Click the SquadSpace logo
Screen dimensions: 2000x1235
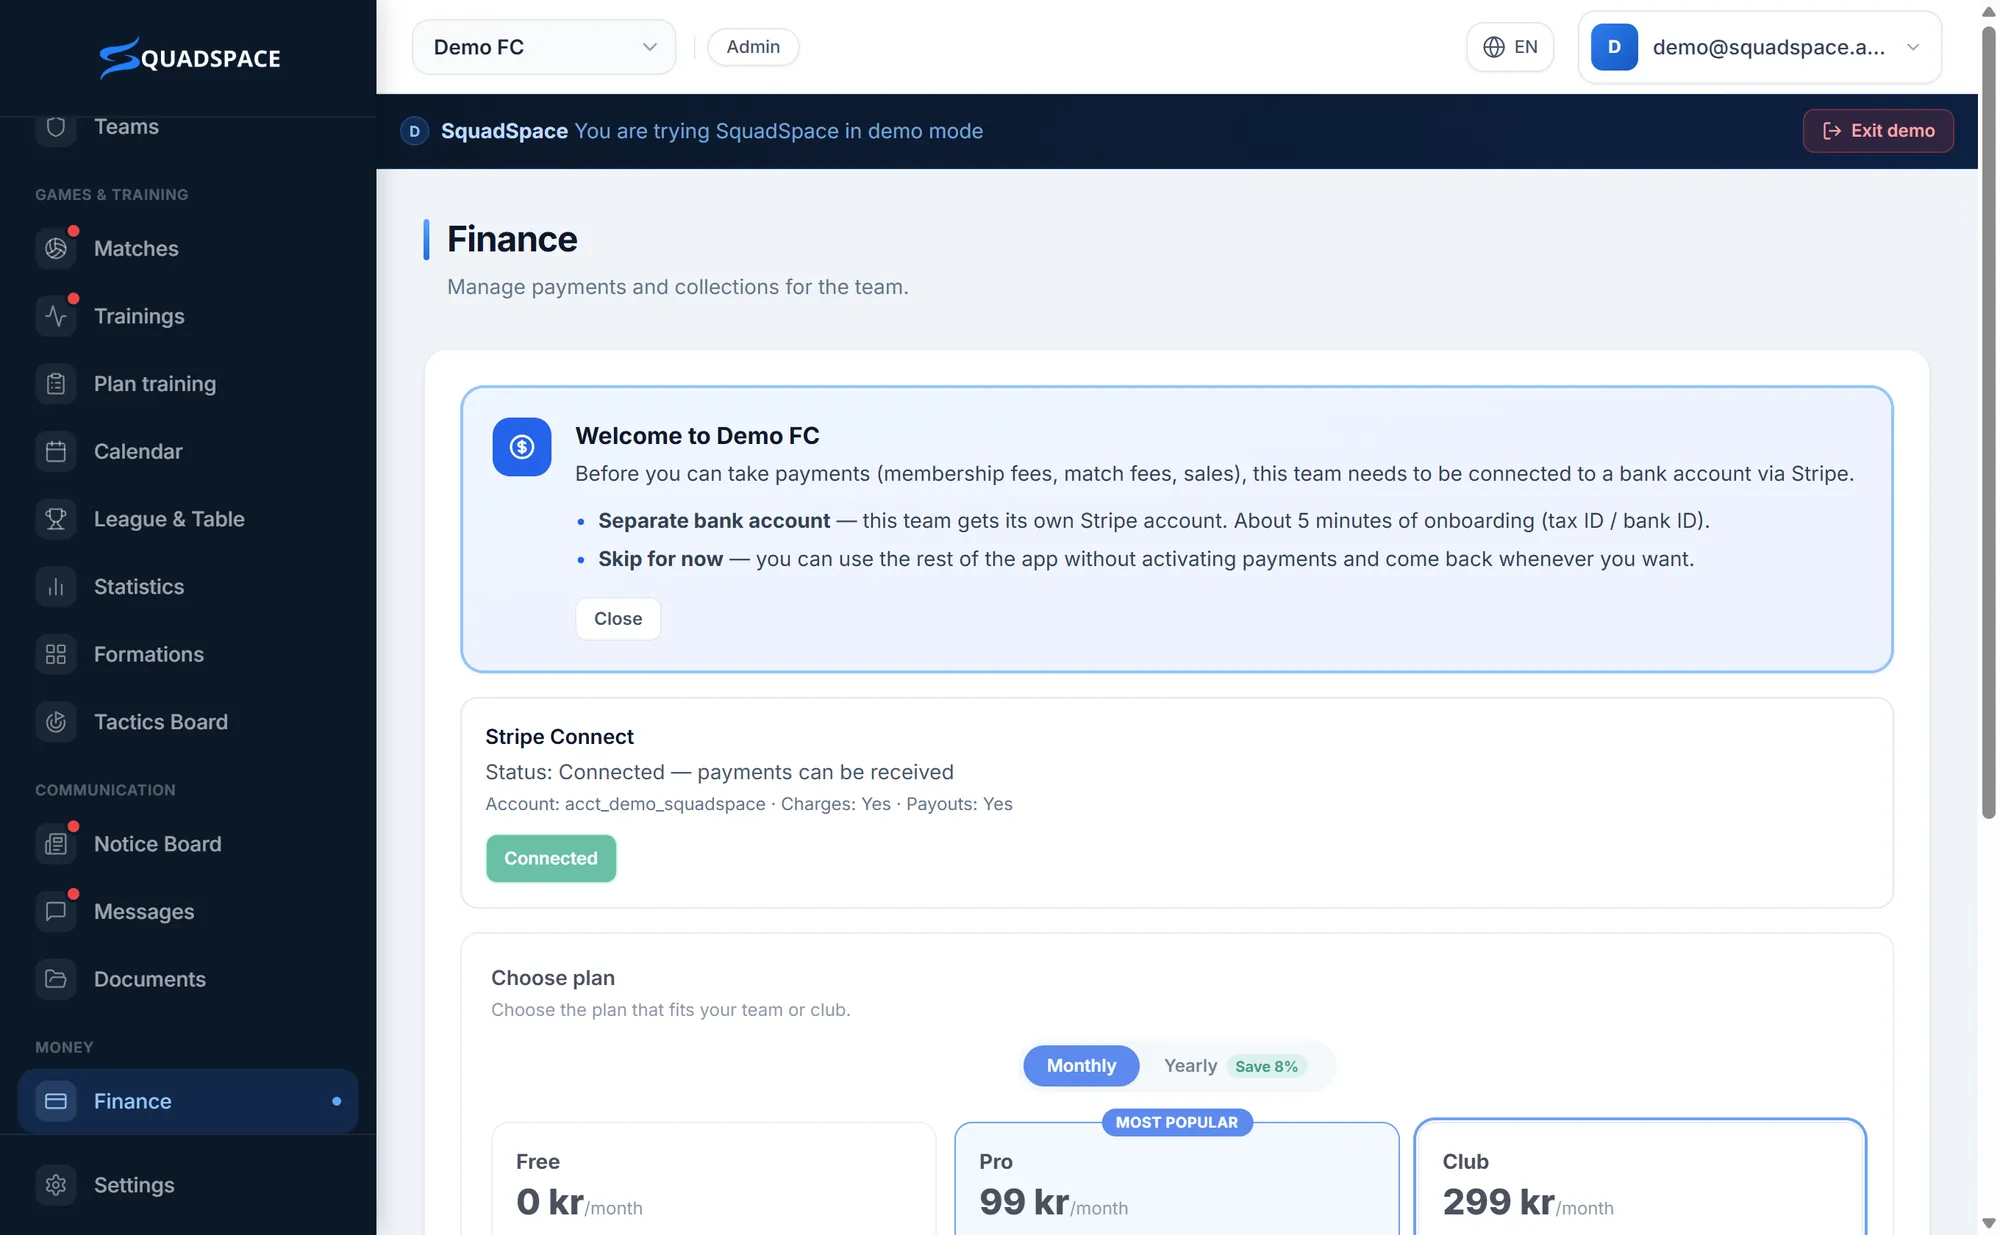click(x=189, y=57)
